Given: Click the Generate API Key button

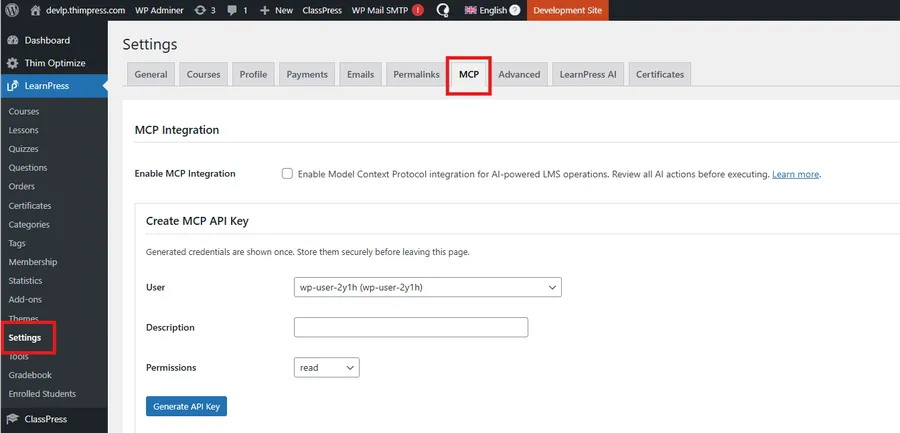Looking at the screenshot, I should [x=187, y=406].
